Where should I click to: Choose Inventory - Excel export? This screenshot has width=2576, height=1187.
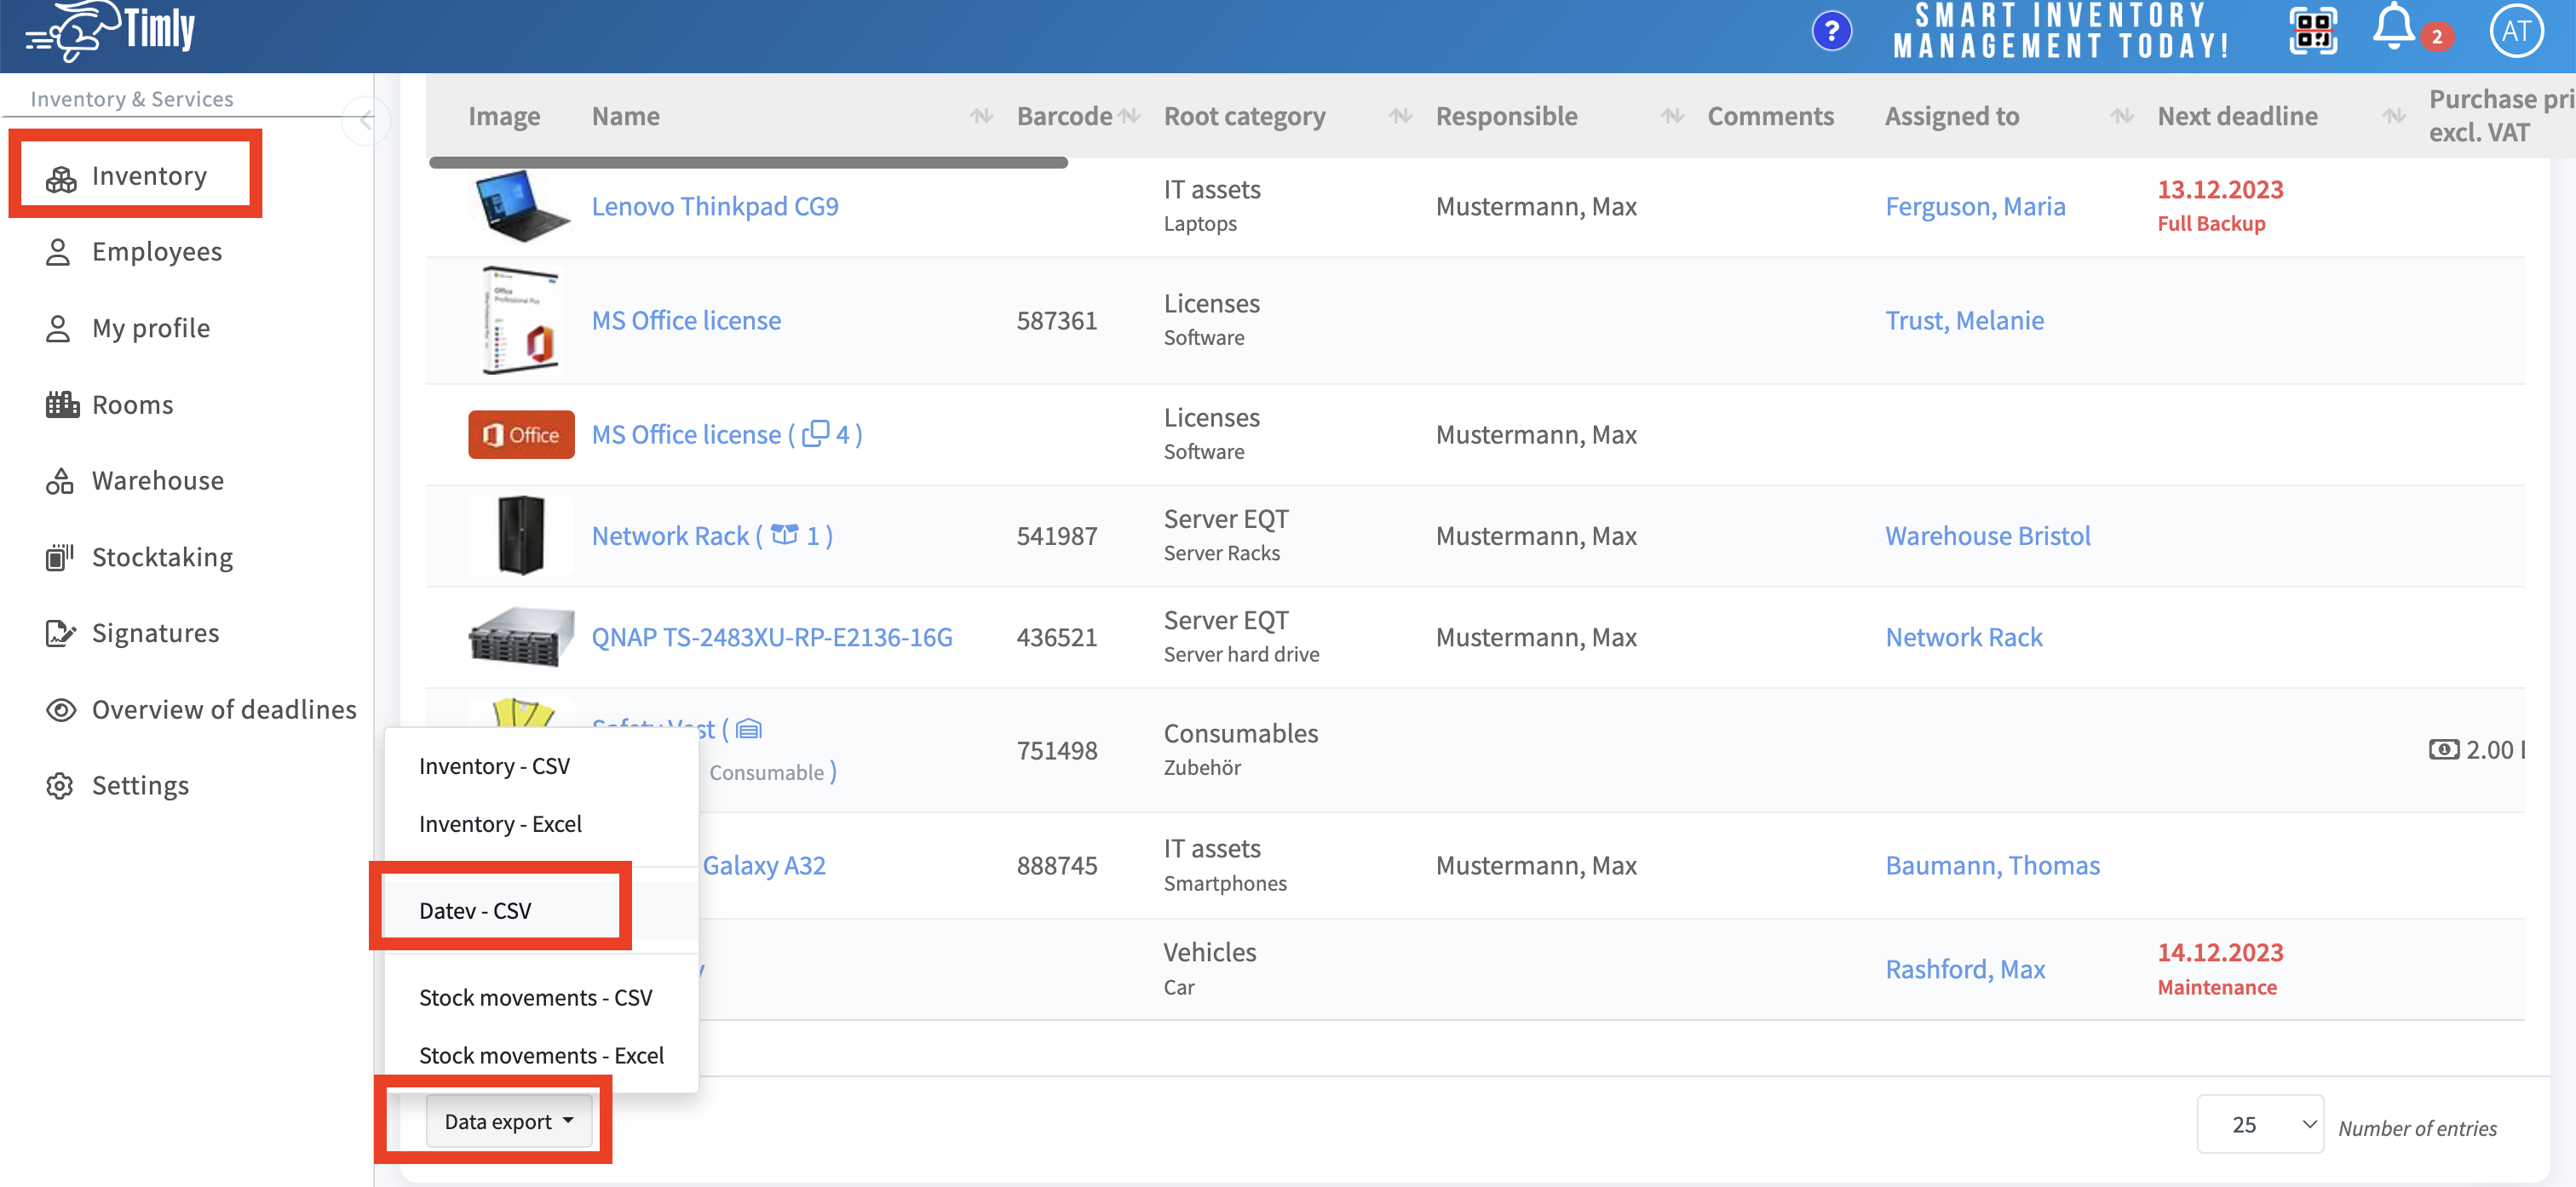click(500, 824)
